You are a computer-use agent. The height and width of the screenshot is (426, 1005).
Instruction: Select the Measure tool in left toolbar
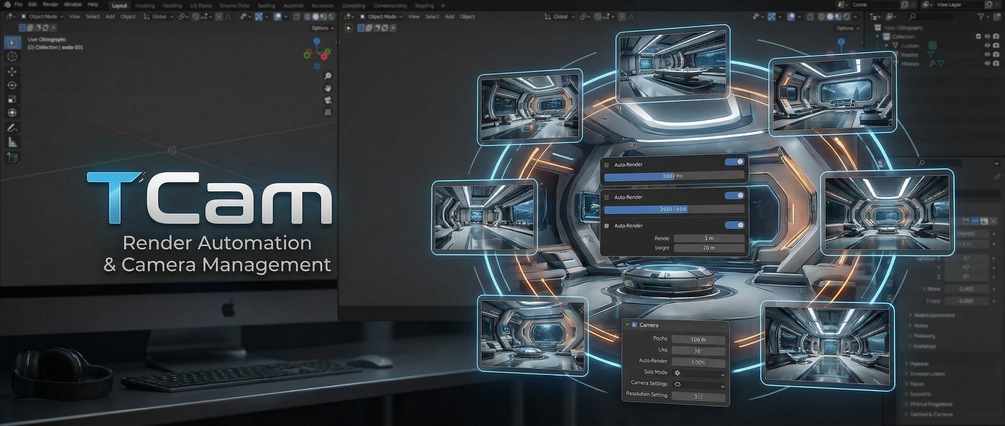tap(12, 142)
